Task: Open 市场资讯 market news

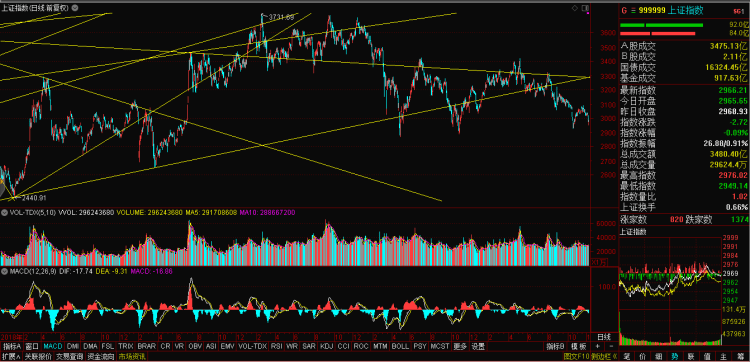Action: tap(132, 356)
